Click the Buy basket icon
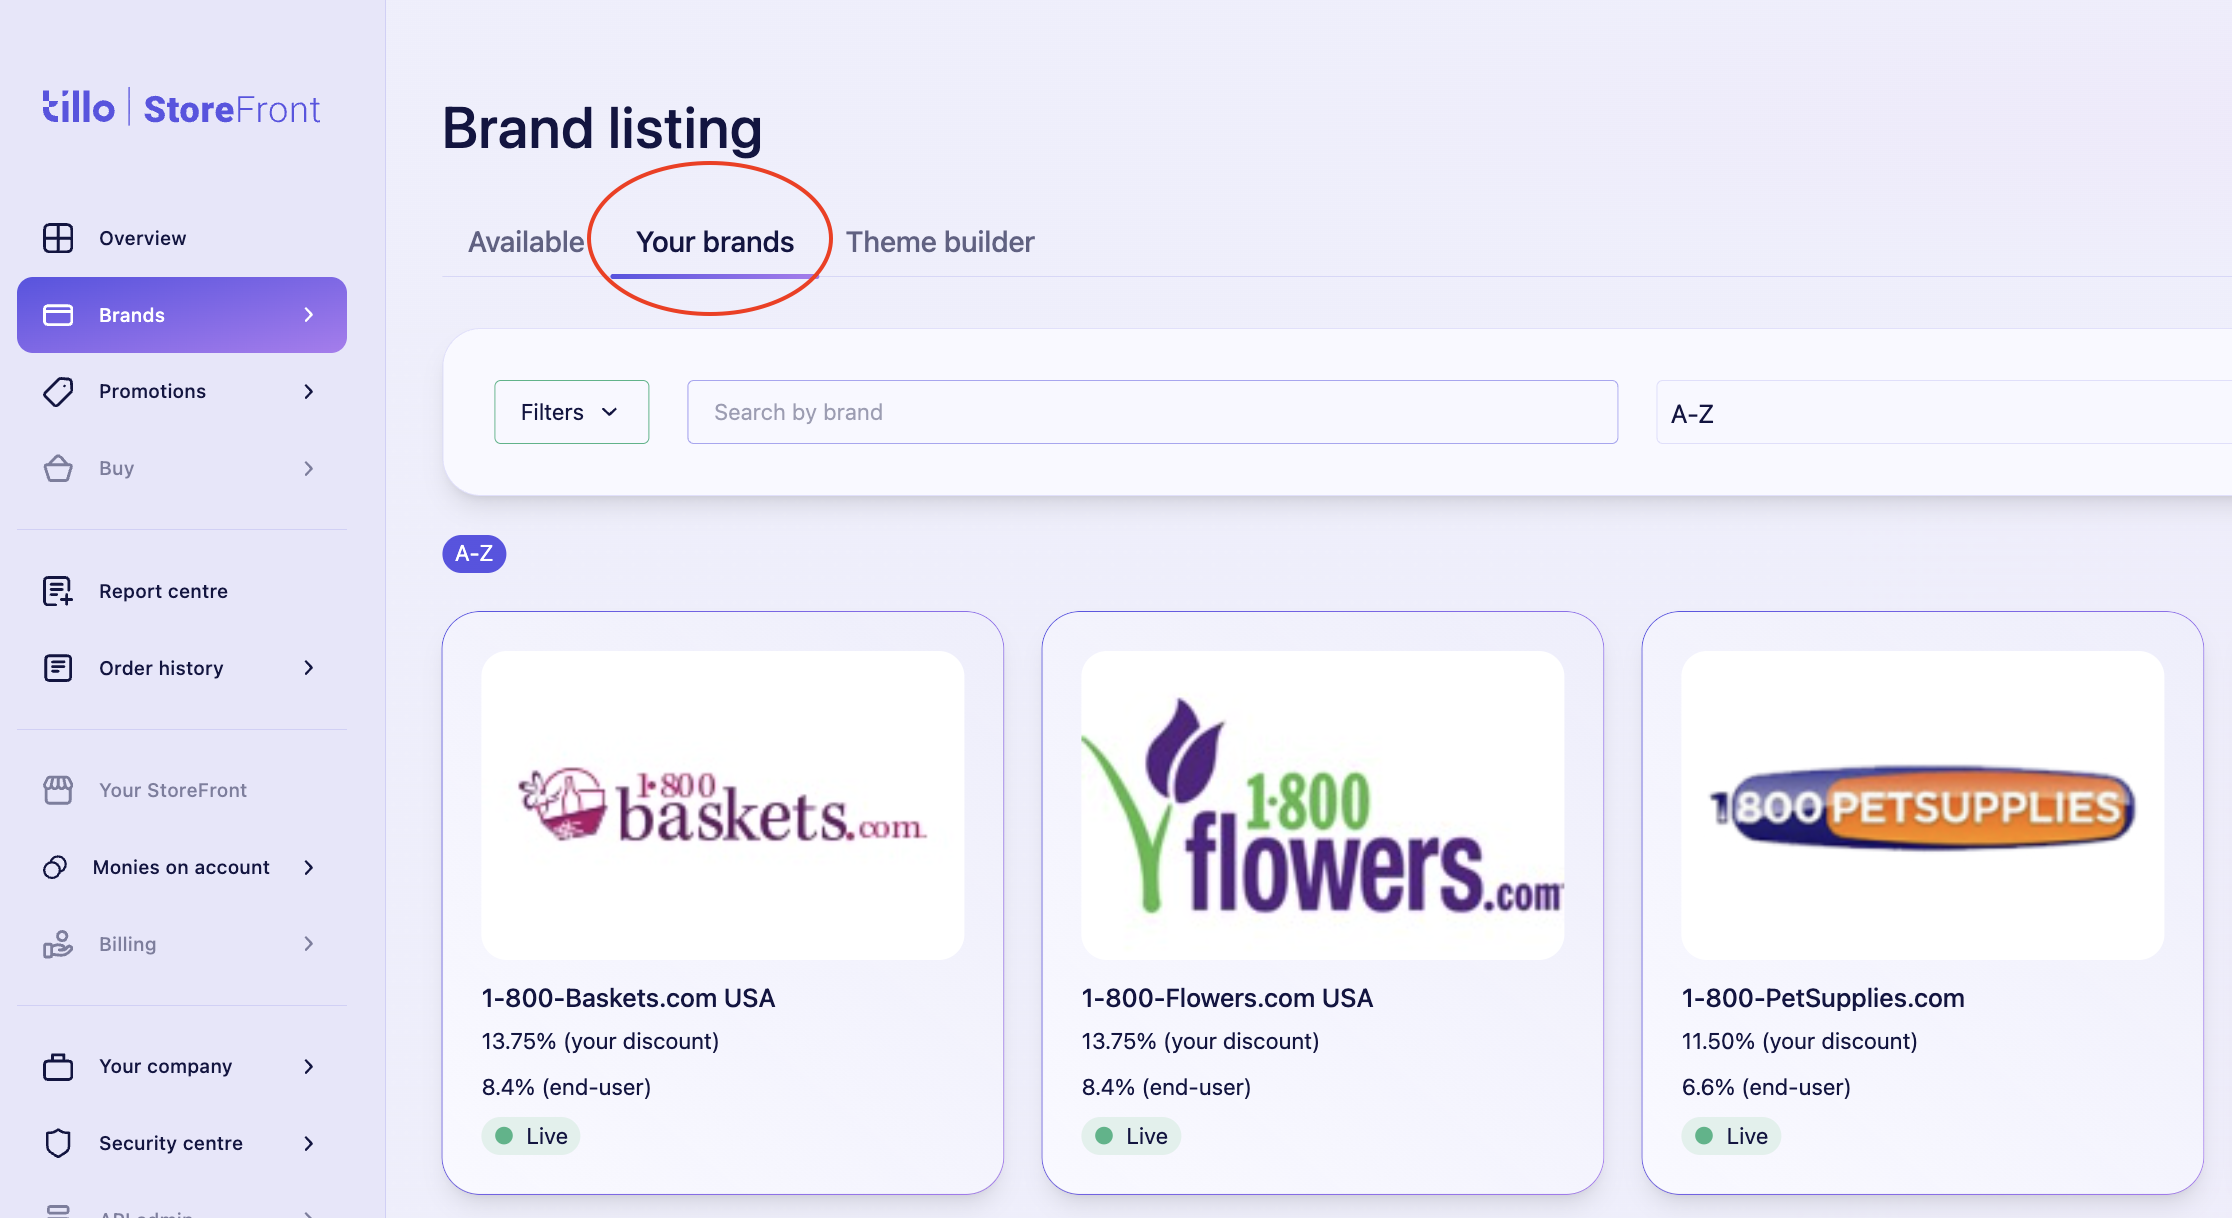2232x1218 pixels. pyautogui.click(x=58, y=468)
